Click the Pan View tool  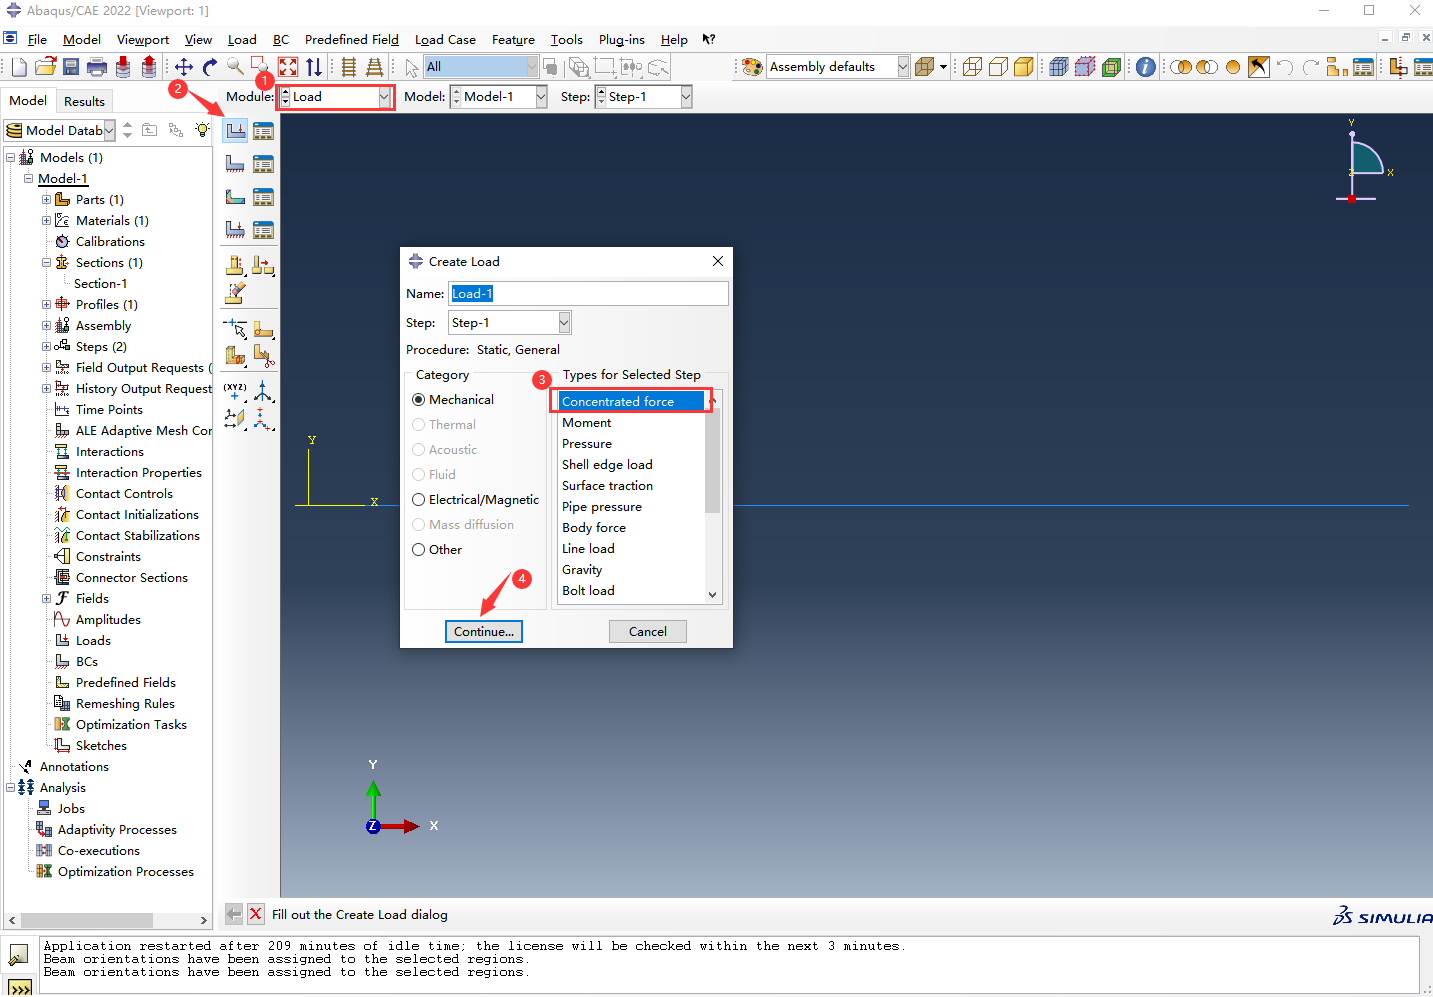pos(184,67)
